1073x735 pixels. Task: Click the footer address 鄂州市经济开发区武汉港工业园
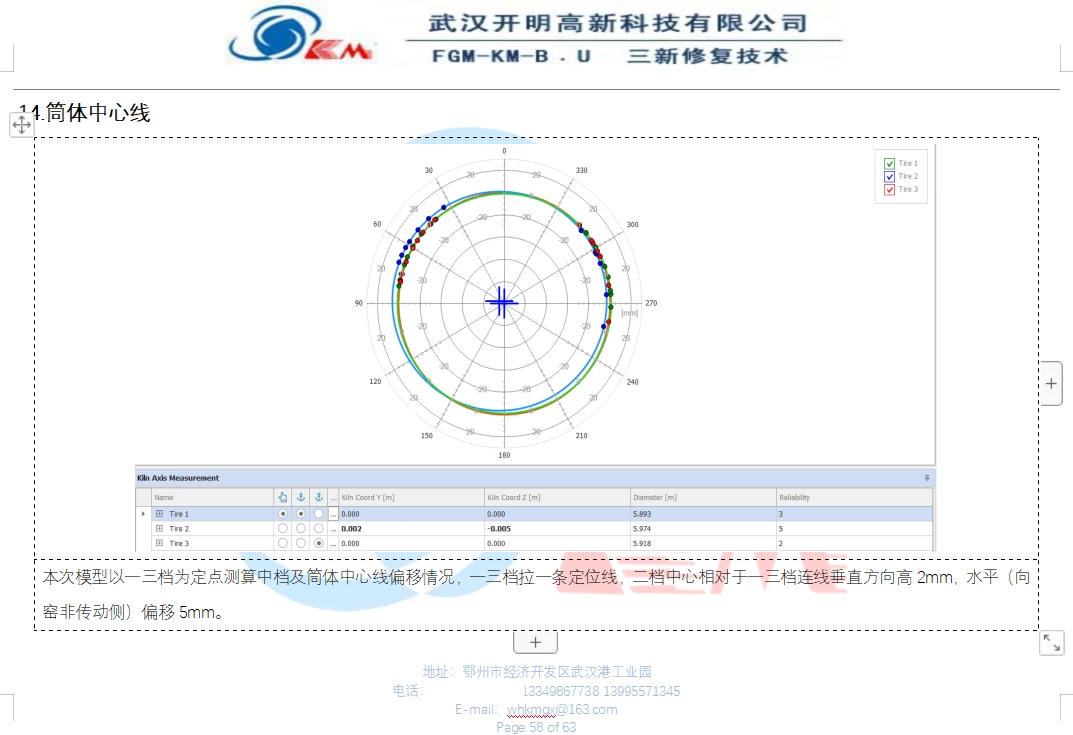(557, 671)
